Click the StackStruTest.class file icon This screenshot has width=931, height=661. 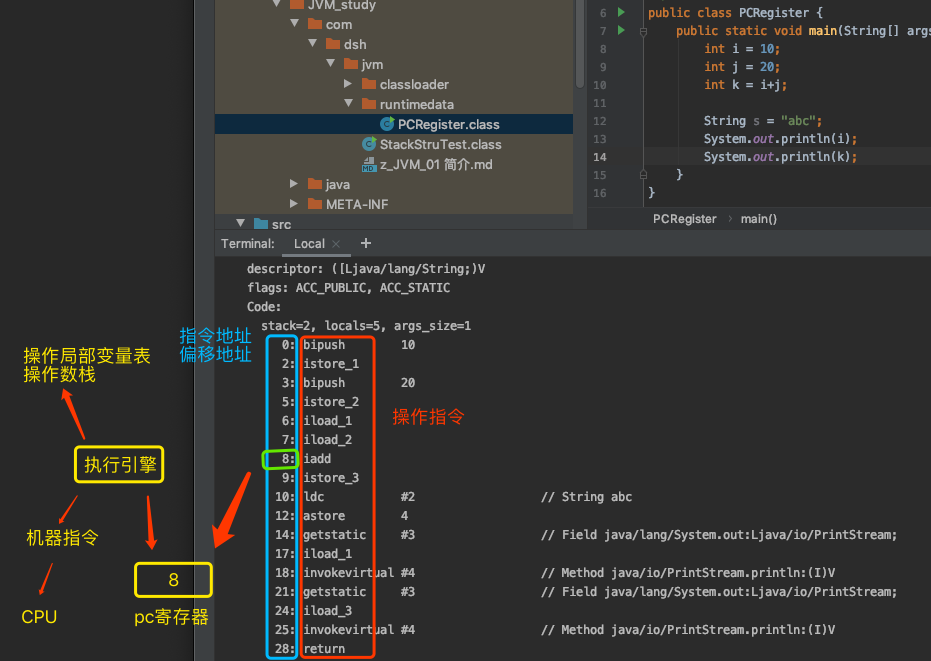[x=369, y=144]
